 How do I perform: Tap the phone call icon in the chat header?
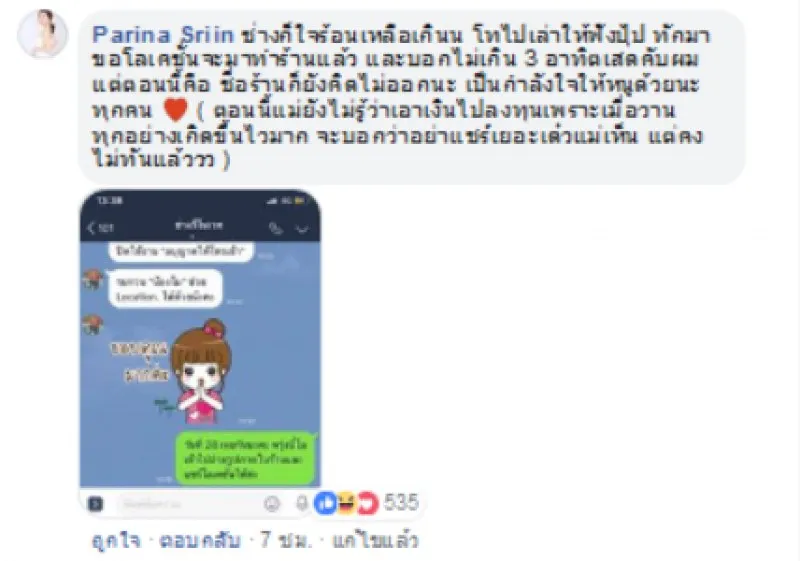pos(276,228)
